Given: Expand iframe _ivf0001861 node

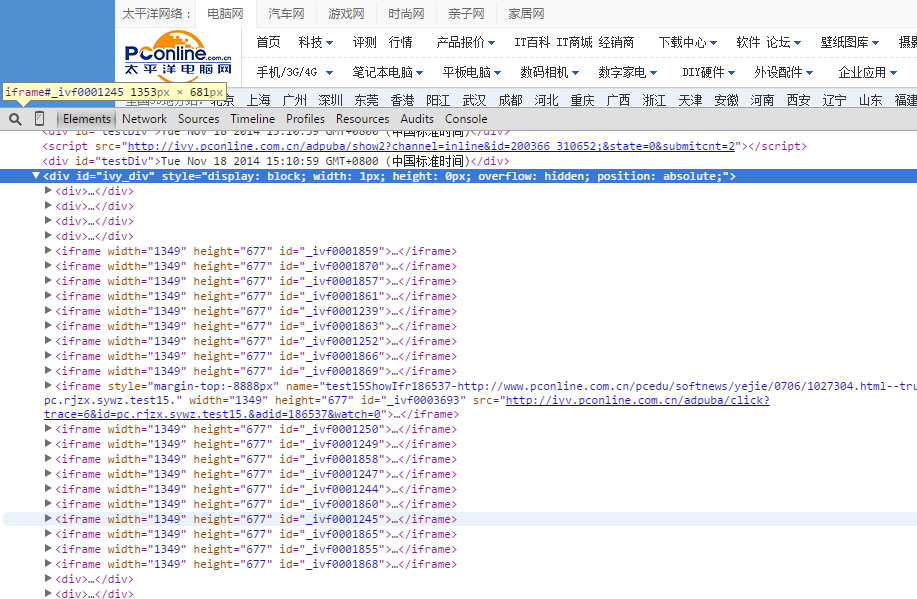Looking at the screenshot, I should click(x=49, y=295).
